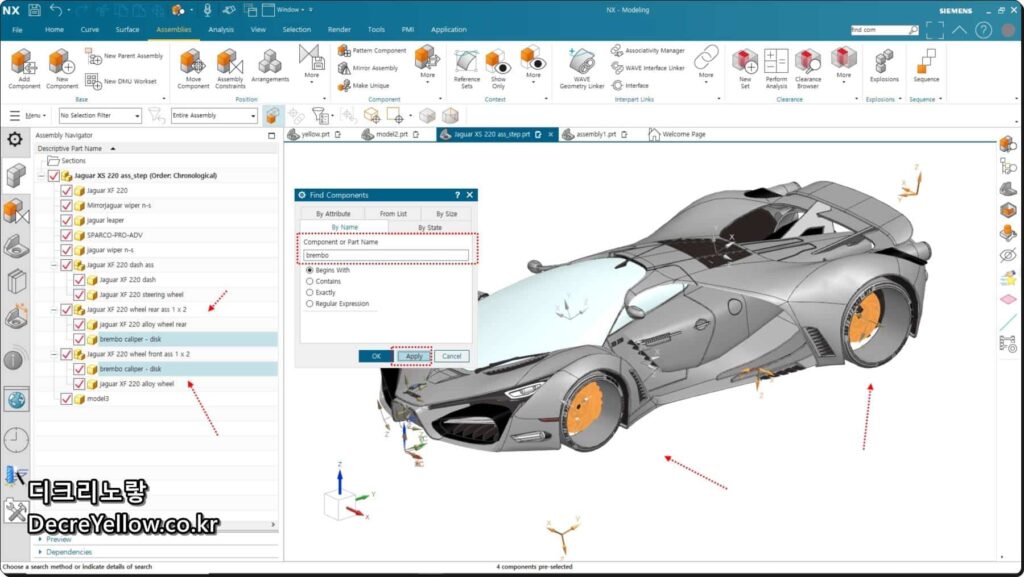Click Apply in the Find Components dialog

point(413,356)
